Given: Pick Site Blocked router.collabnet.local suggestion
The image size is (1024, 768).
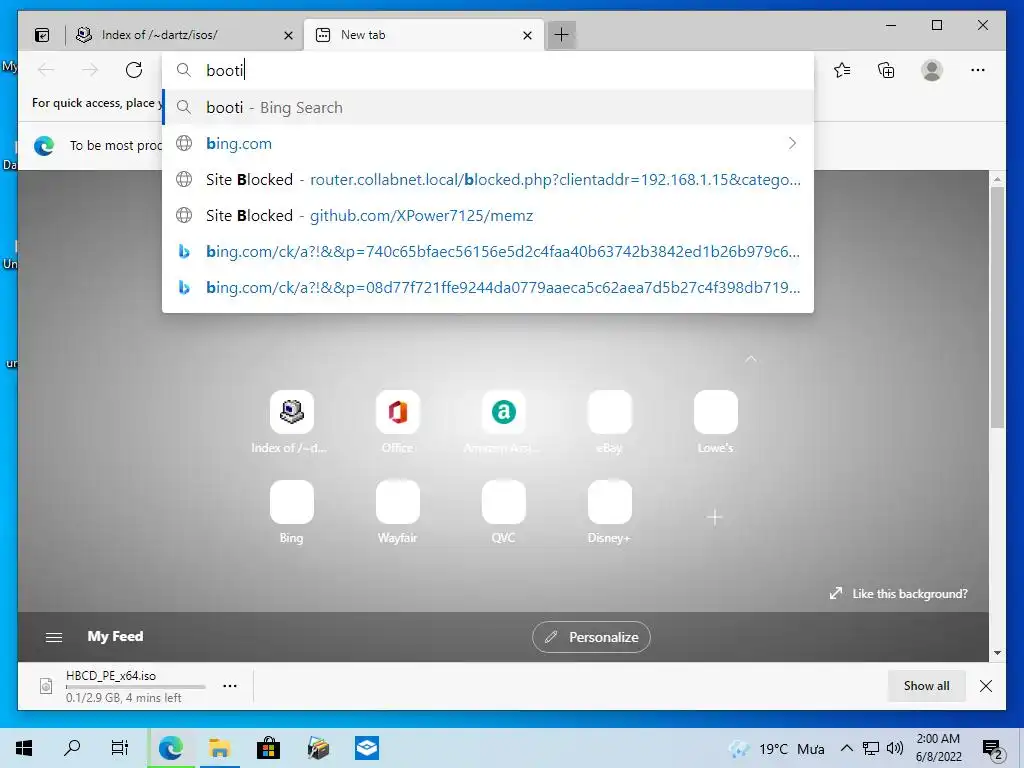Looking at the screenshot, I should pyautogui.click(x=487, y=179).
